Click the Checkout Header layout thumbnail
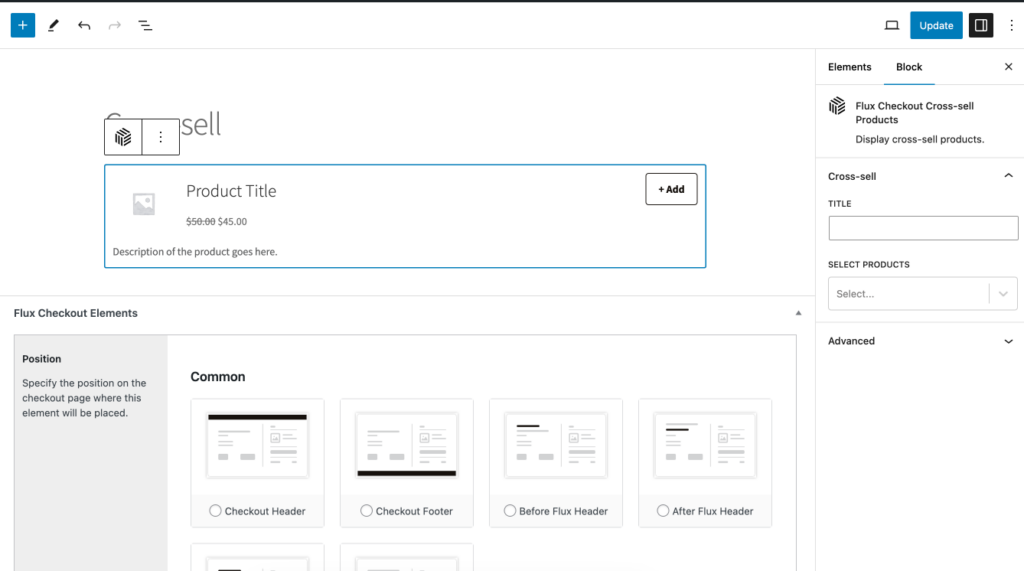The width and height of the screenshot is (1024, 571). (x=257, y=445)
